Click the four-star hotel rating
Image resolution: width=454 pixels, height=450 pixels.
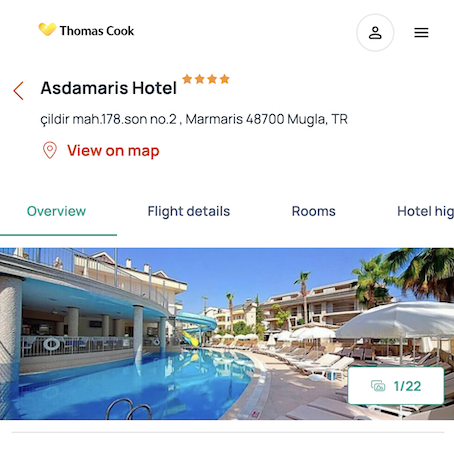[206, 79]
